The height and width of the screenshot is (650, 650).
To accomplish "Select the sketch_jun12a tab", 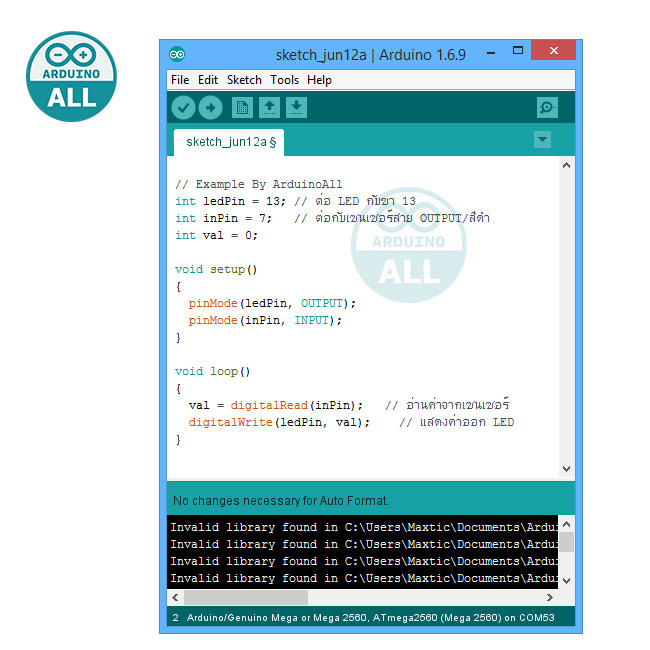I will coord(229,142).
